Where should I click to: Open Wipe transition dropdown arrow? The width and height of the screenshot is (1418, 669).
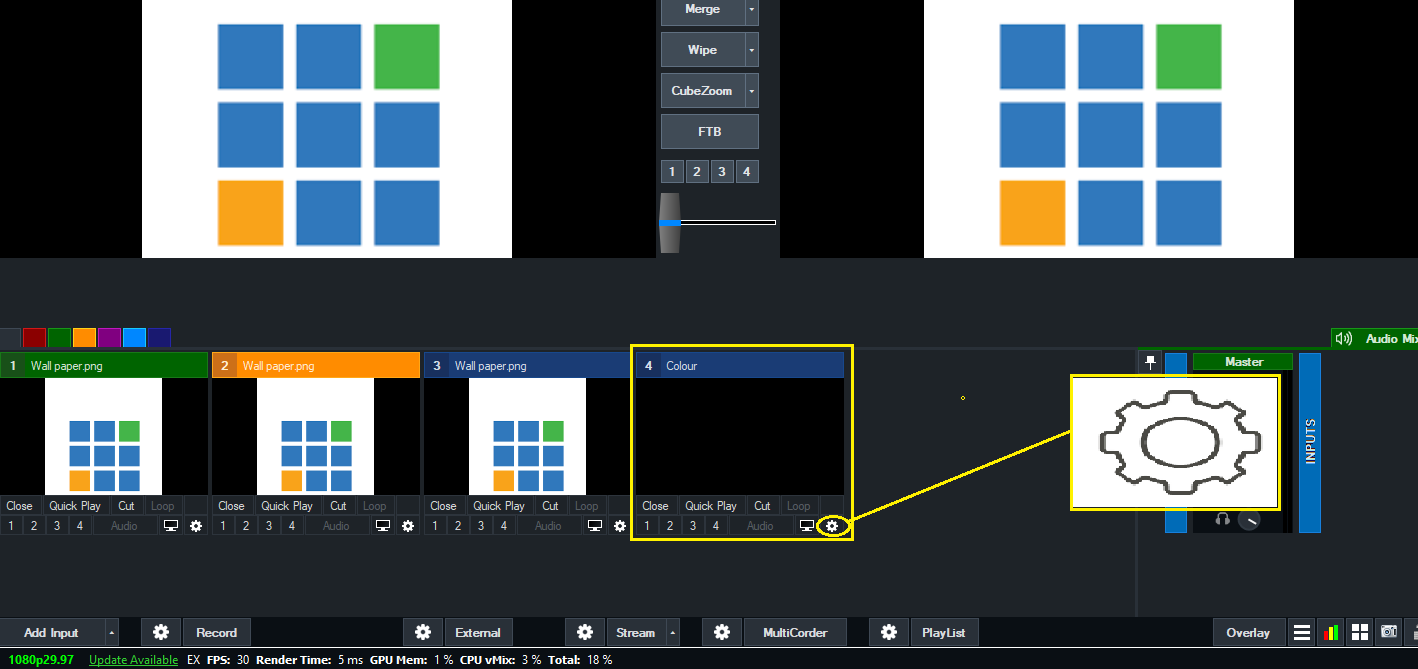(752, 50)
